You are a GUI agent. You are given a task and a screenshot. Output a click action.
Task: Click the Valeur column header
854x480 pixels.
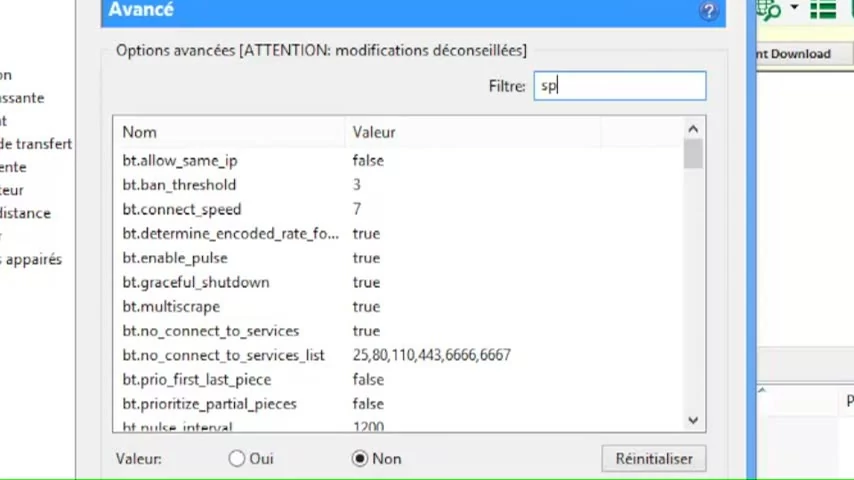[x=473, y=132]
